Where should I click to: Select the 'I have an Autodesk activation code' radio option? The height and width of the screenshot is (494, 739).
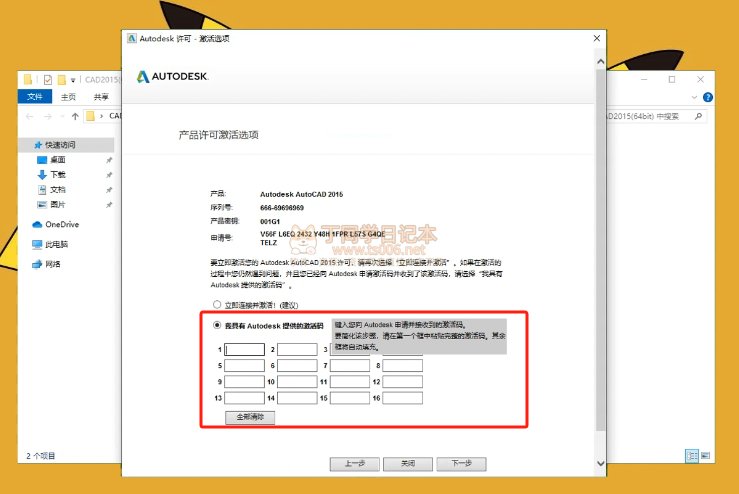pos(217,325)
